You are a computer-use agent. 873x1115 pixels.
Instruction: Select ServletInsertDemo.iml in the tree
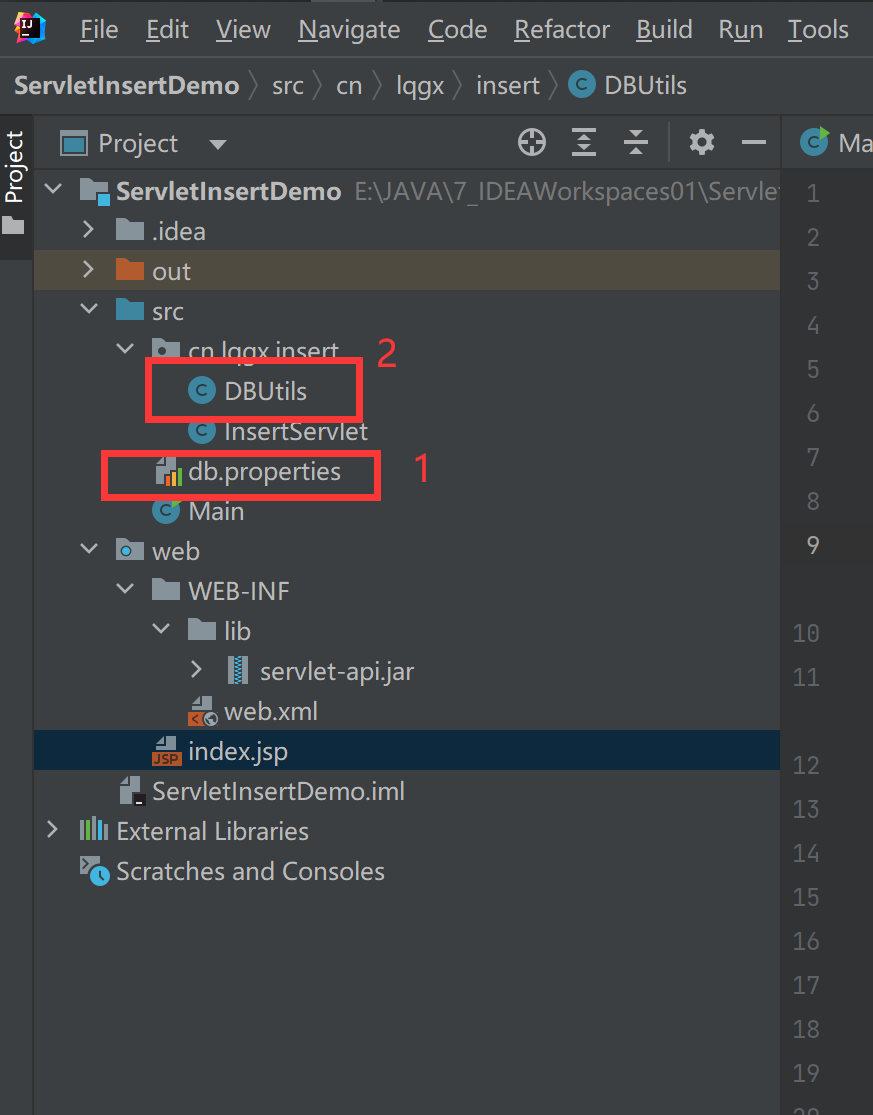coord(278,791)
